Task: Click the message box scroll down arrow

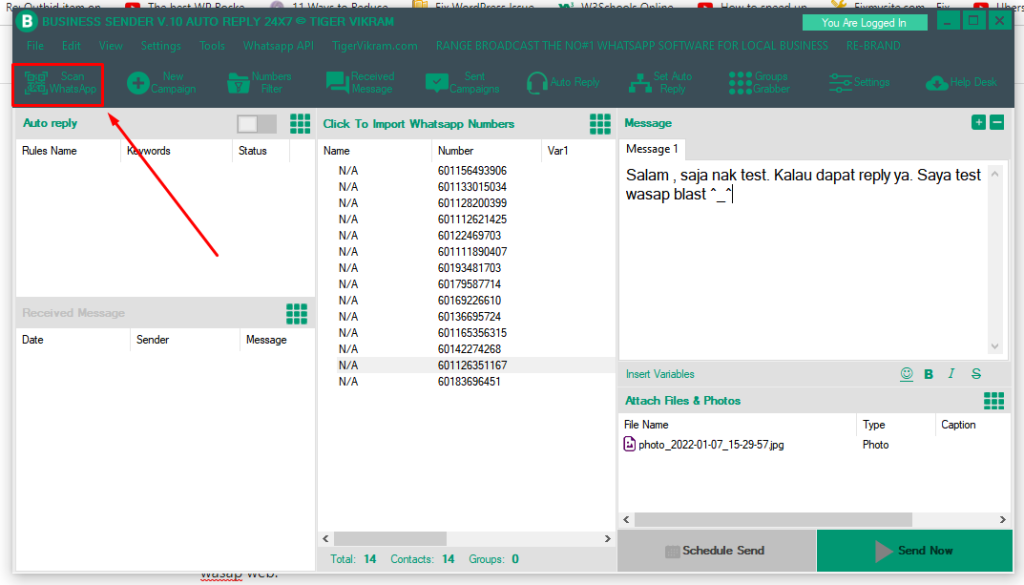Action: click(995, 347)
